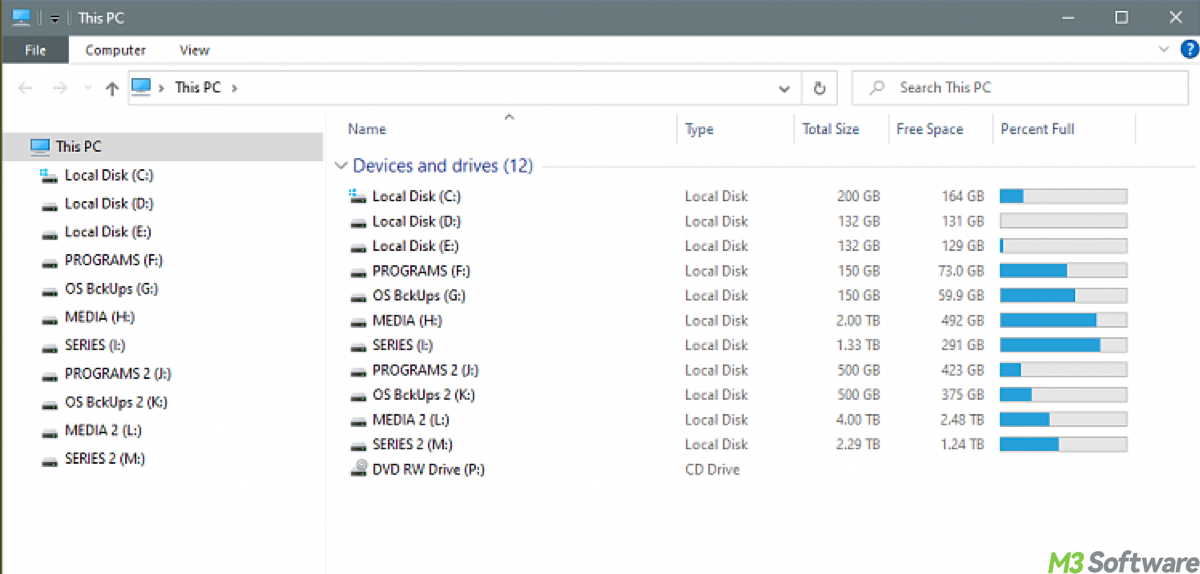Click the DVD RW Drive (P:) disc icon
Screen dimensions: 1200x574
[358, 469]
